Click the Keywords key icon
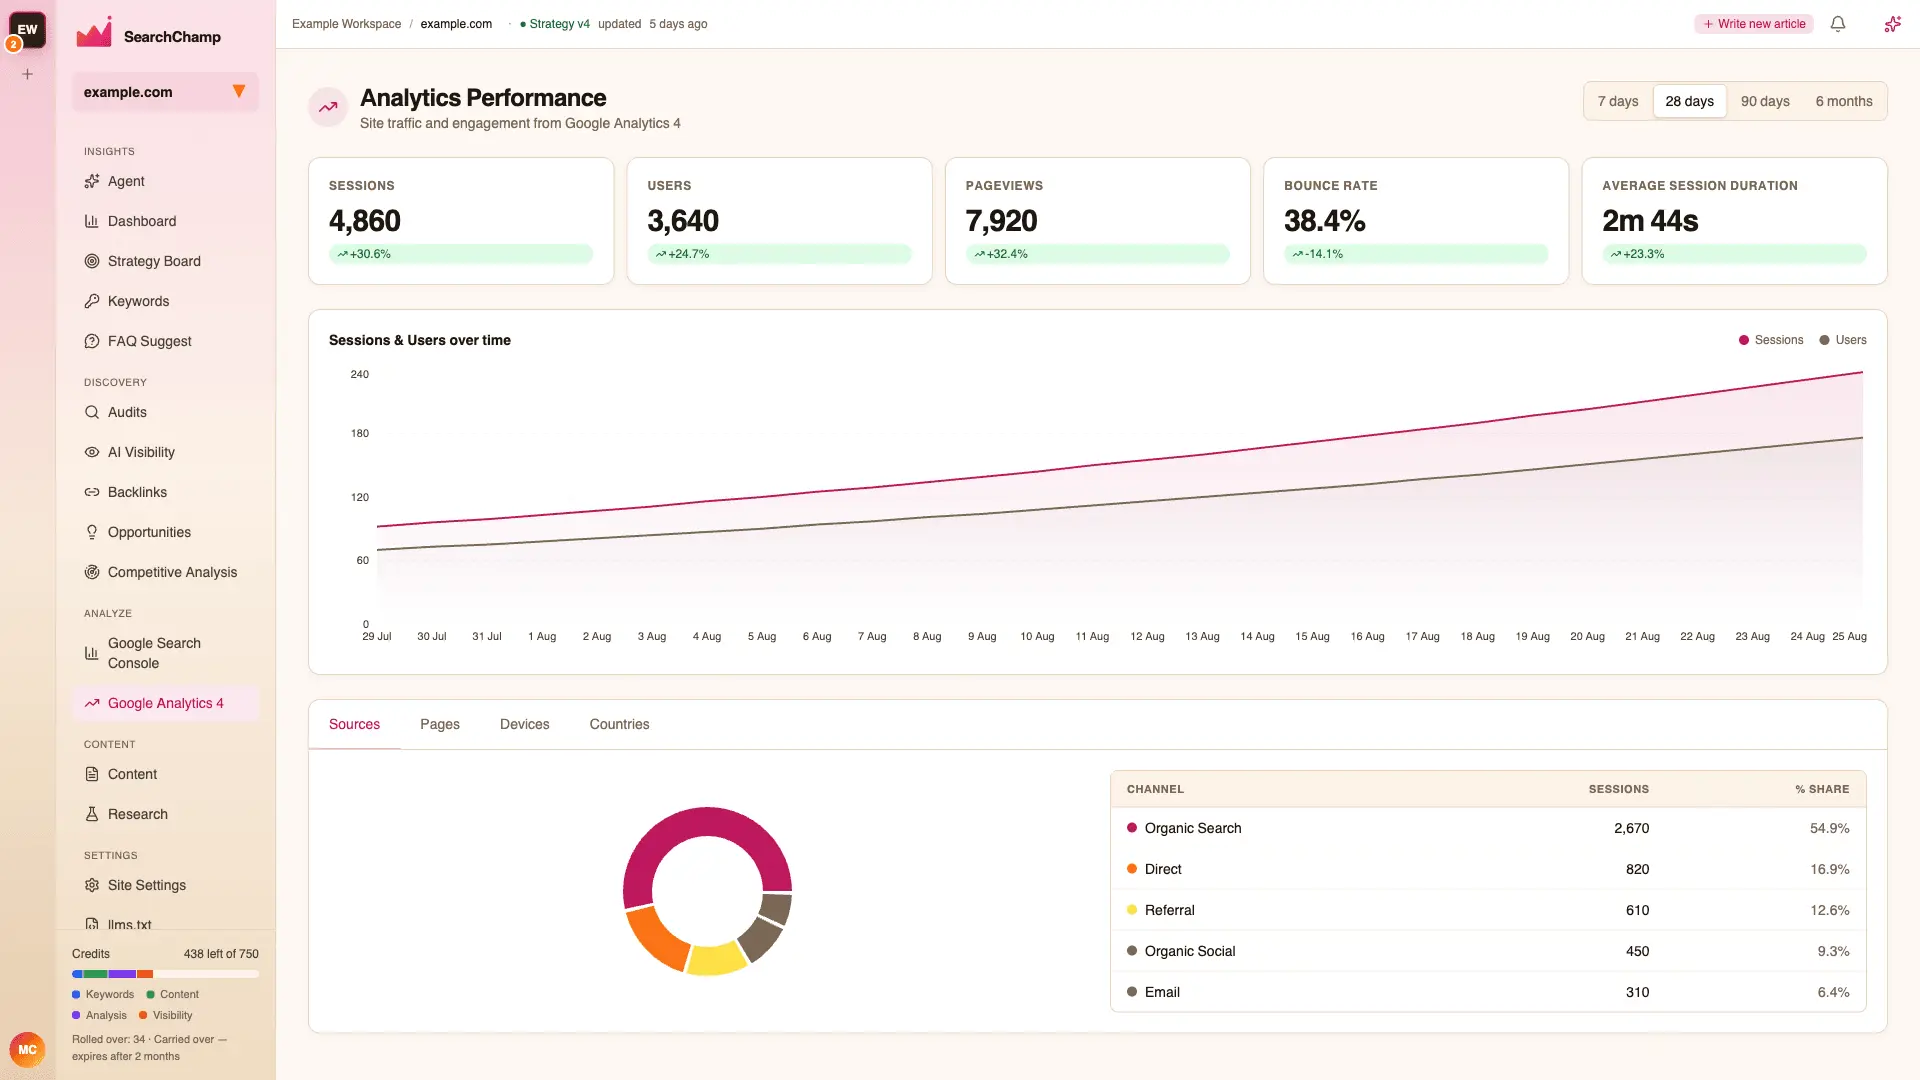The height and width of the screenshot is (1080, 1920). pyautogui.click(x=92, y=301)
